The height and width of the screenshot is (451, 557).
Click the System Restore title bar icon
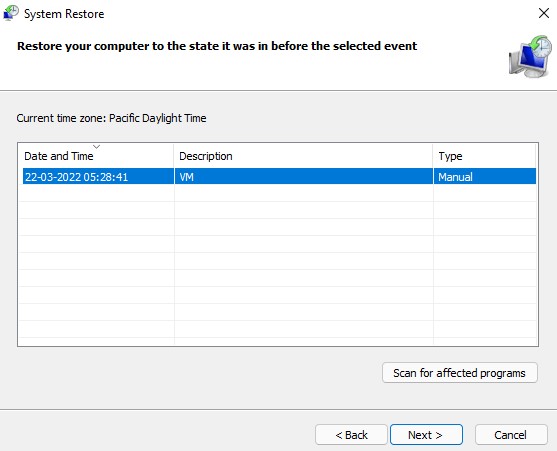11,13
